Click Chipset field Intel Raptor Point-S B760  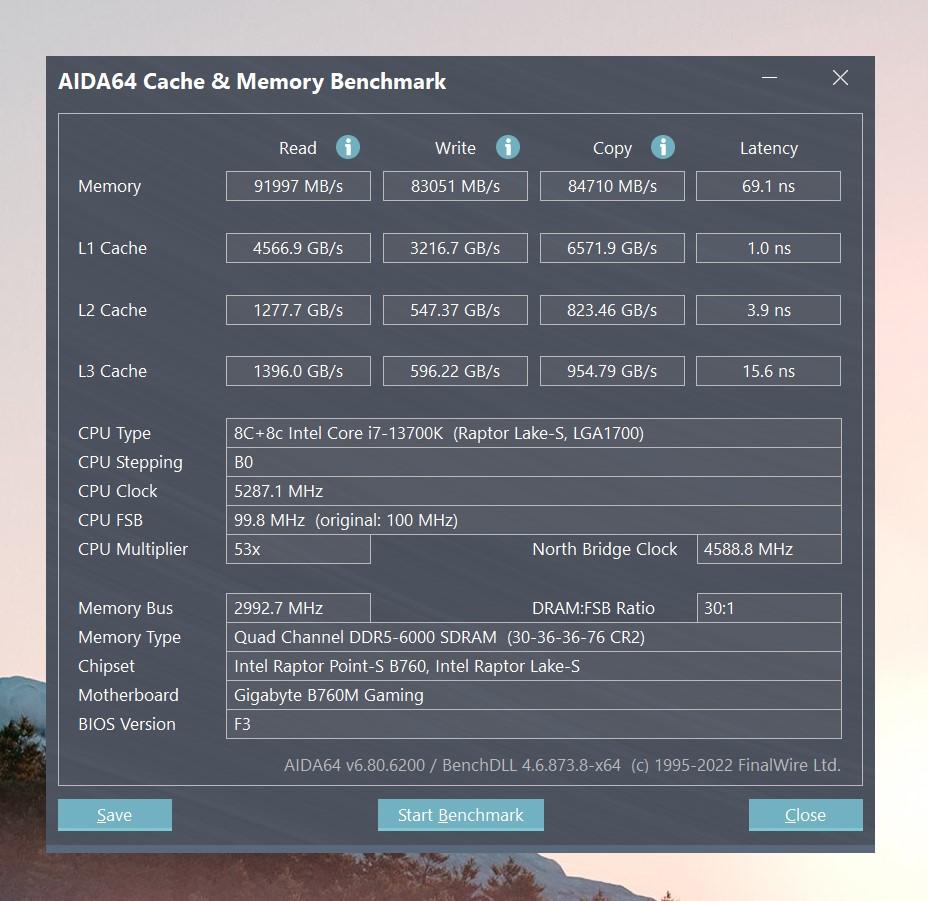[x=534, y=666]
